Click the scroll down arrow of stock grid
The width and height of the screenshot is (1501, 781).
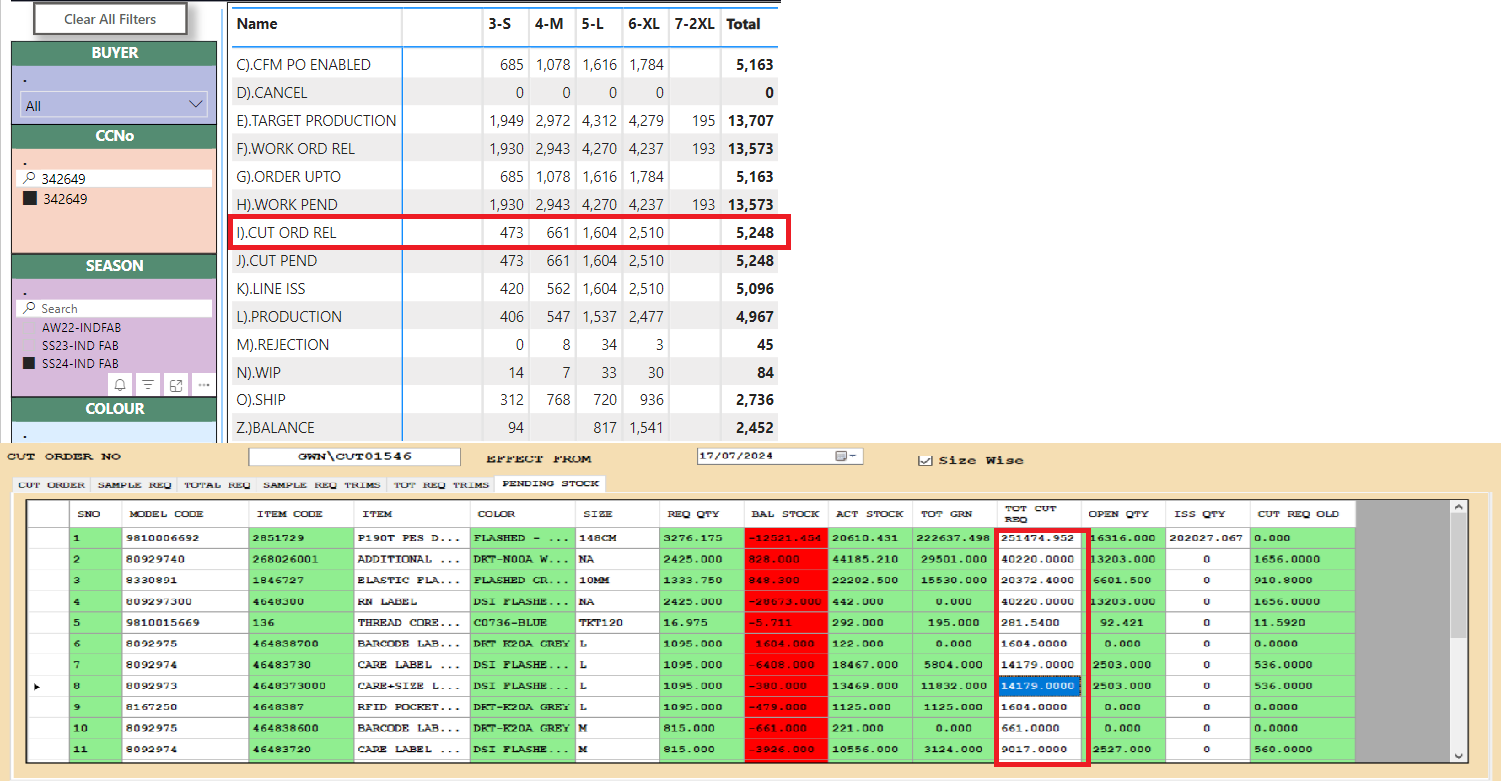(1458, 756)
